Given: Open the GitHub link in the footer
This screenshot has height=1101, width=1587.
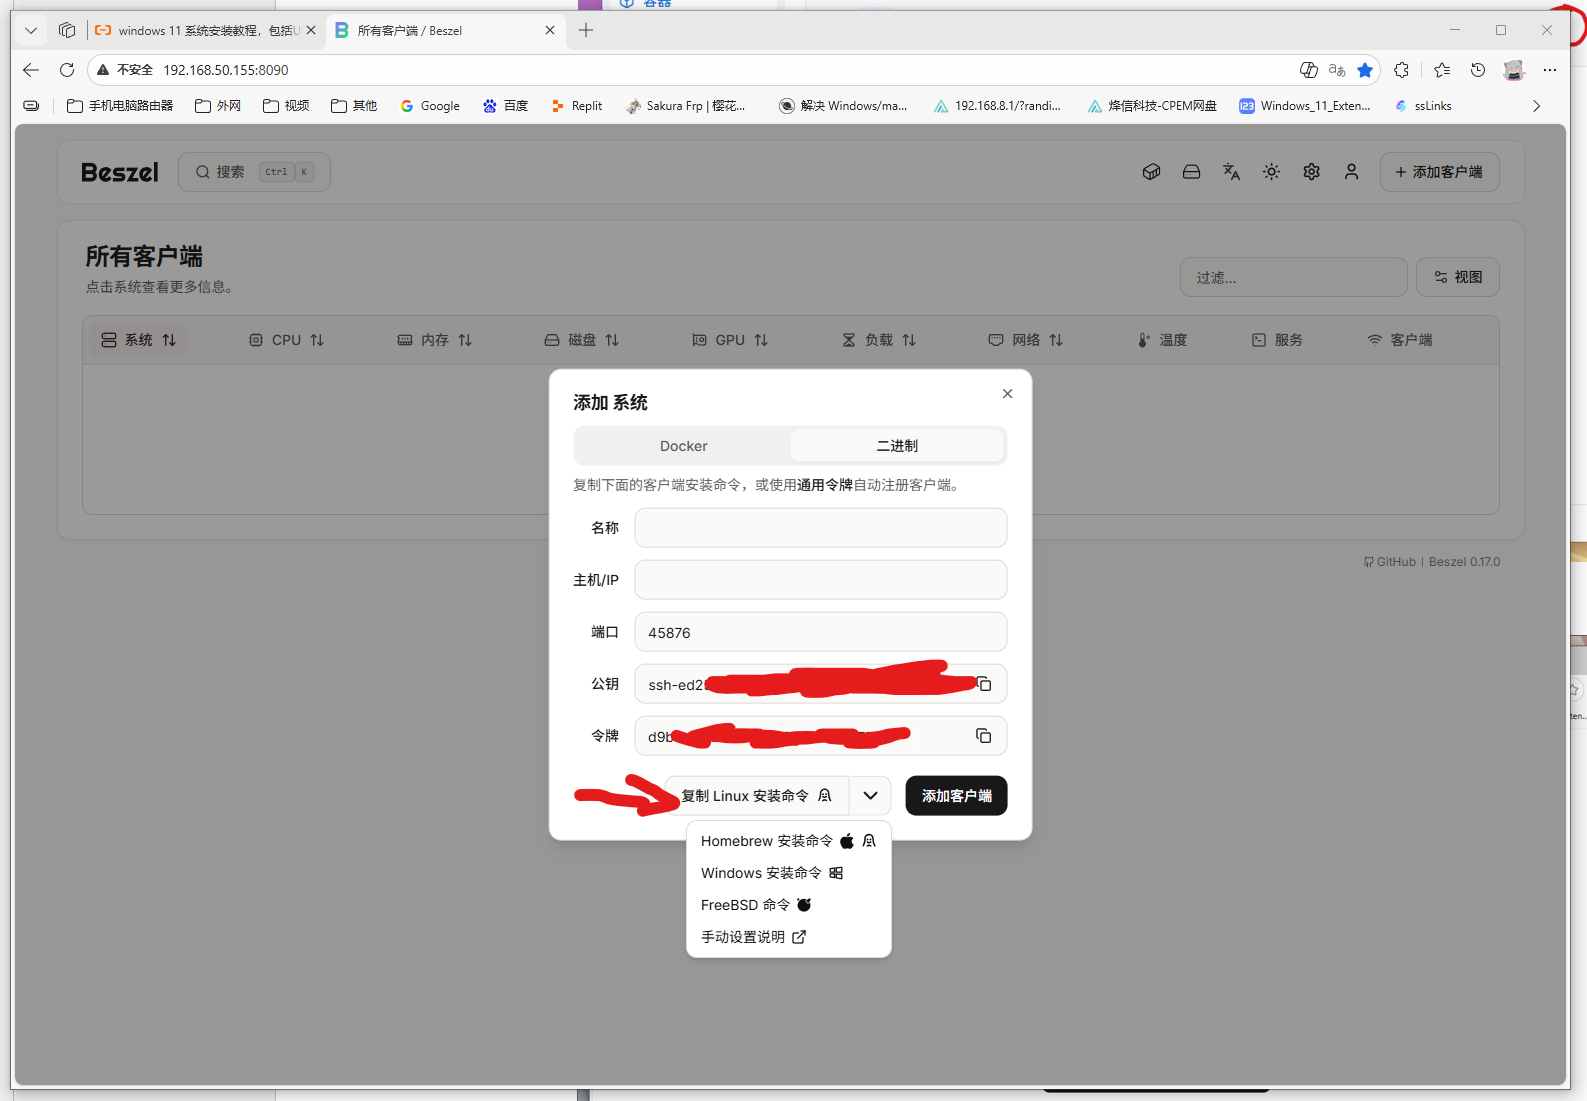Looking at the screenshot, I should coord(1389,562).
